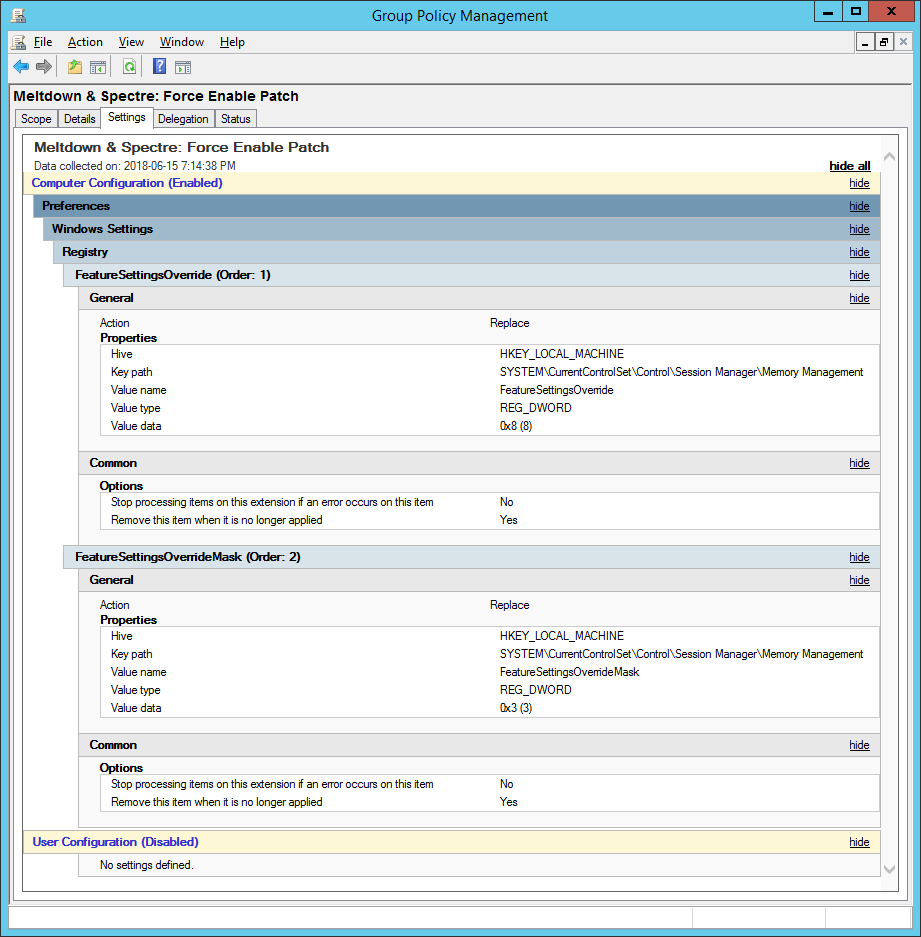Restore down the inner MDI child window

point(883,42)
